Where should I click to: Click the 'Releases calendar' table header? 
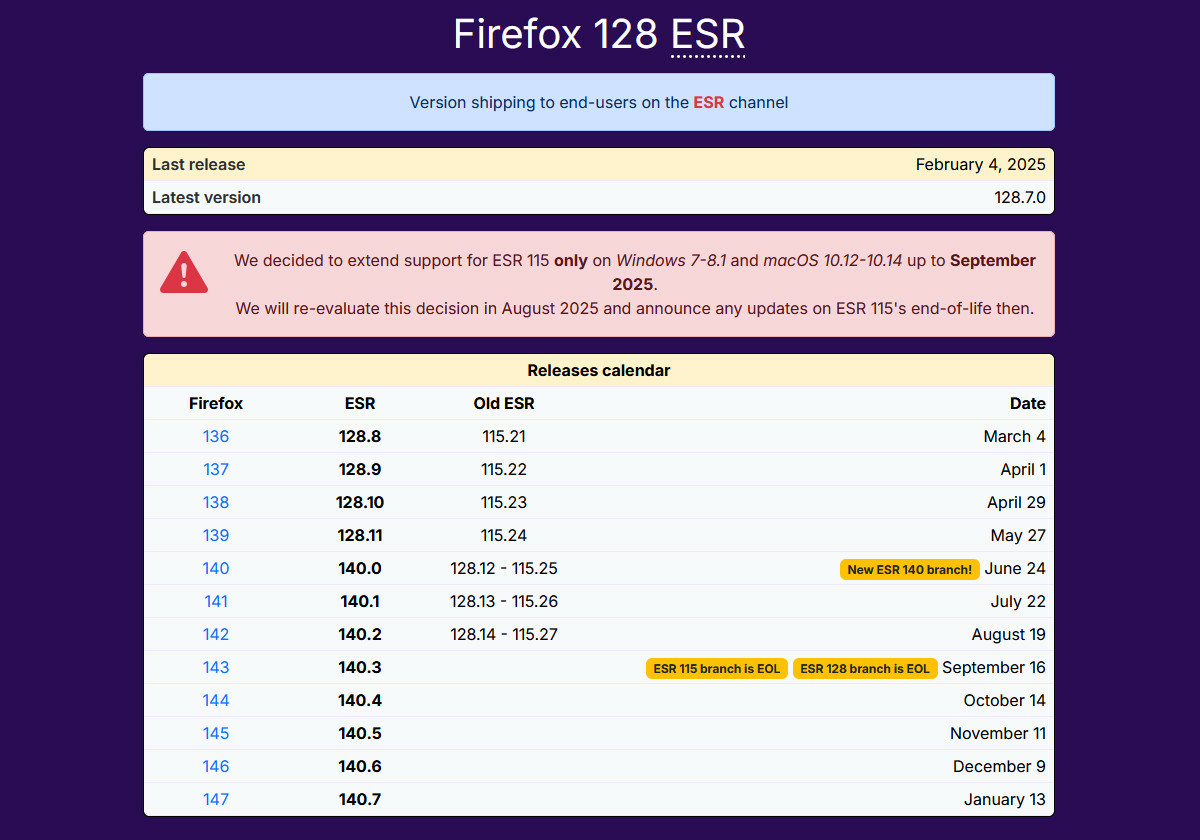point(599,370)
